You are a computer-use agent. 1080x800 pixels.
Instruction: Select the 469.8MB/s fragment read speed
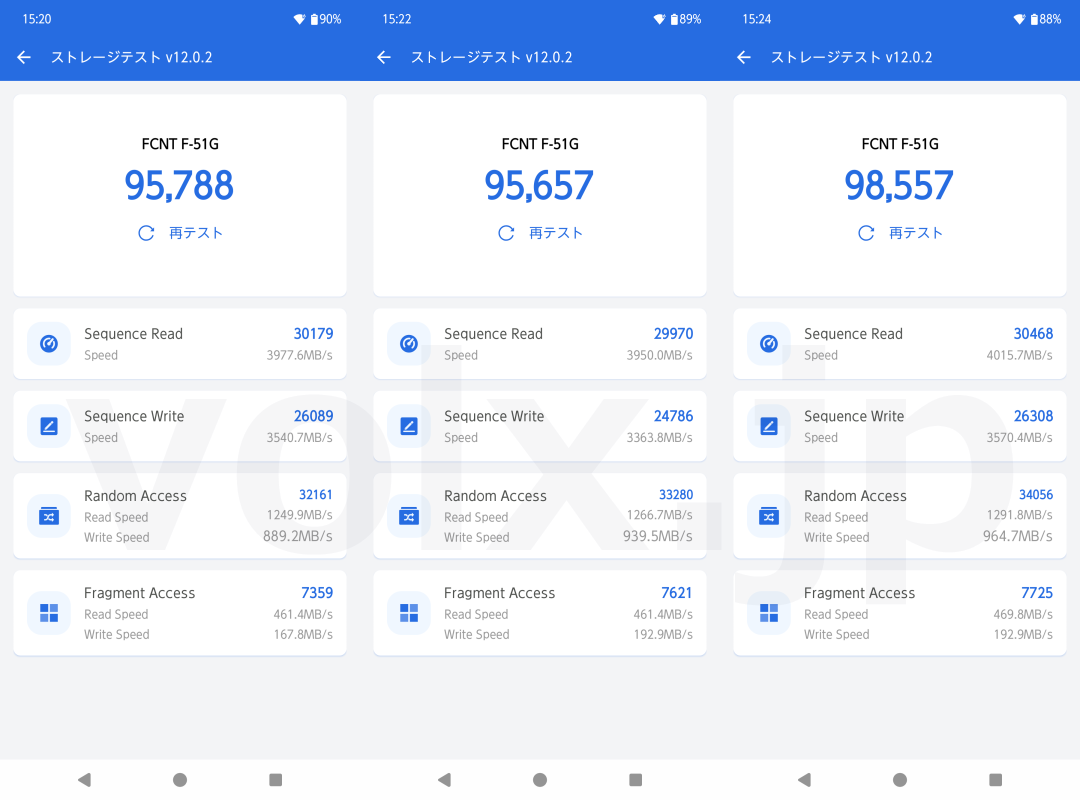[1023, 615]
